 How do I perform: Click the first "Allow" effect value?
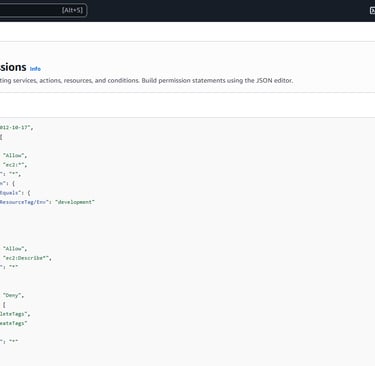tap(15, 155)
